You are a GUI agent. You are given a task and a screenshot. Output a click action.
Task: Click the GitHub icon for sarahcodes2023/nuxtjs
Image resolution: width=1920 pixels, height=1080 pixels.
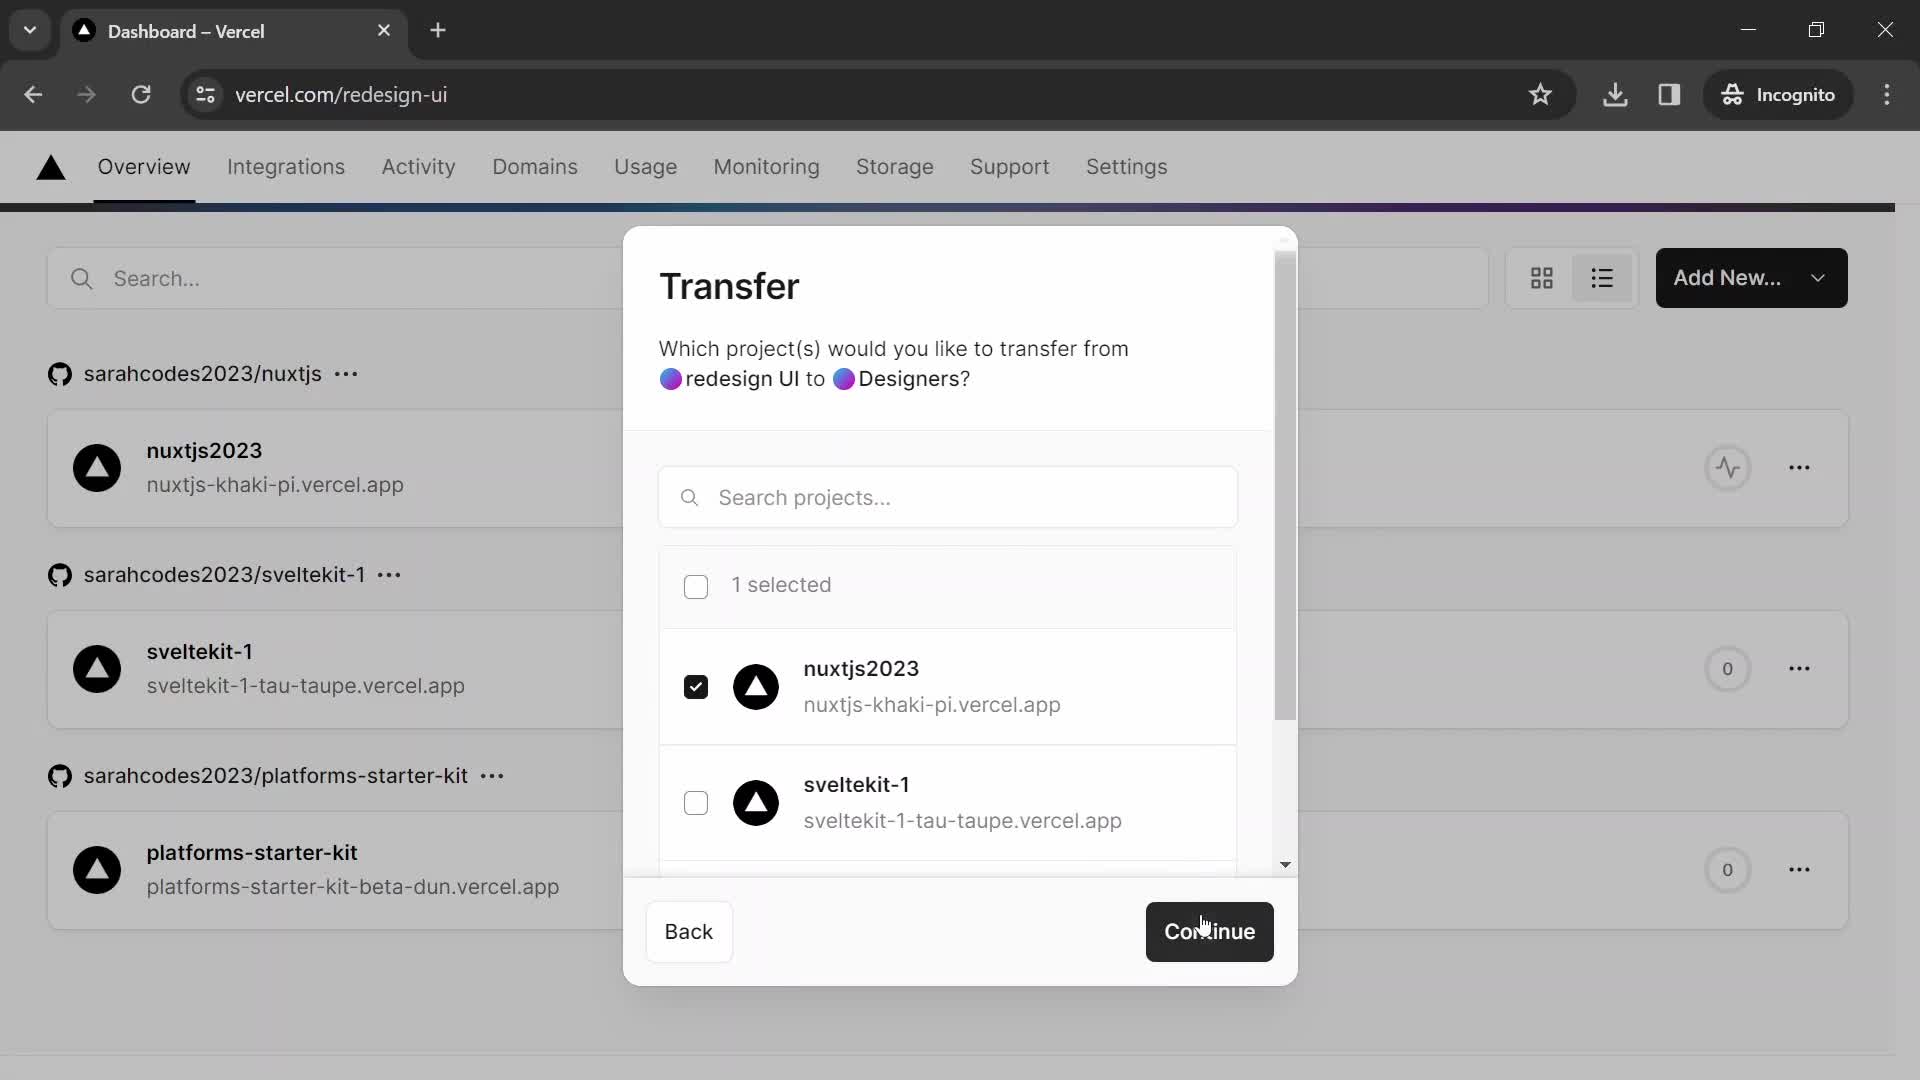coord(59,373)
